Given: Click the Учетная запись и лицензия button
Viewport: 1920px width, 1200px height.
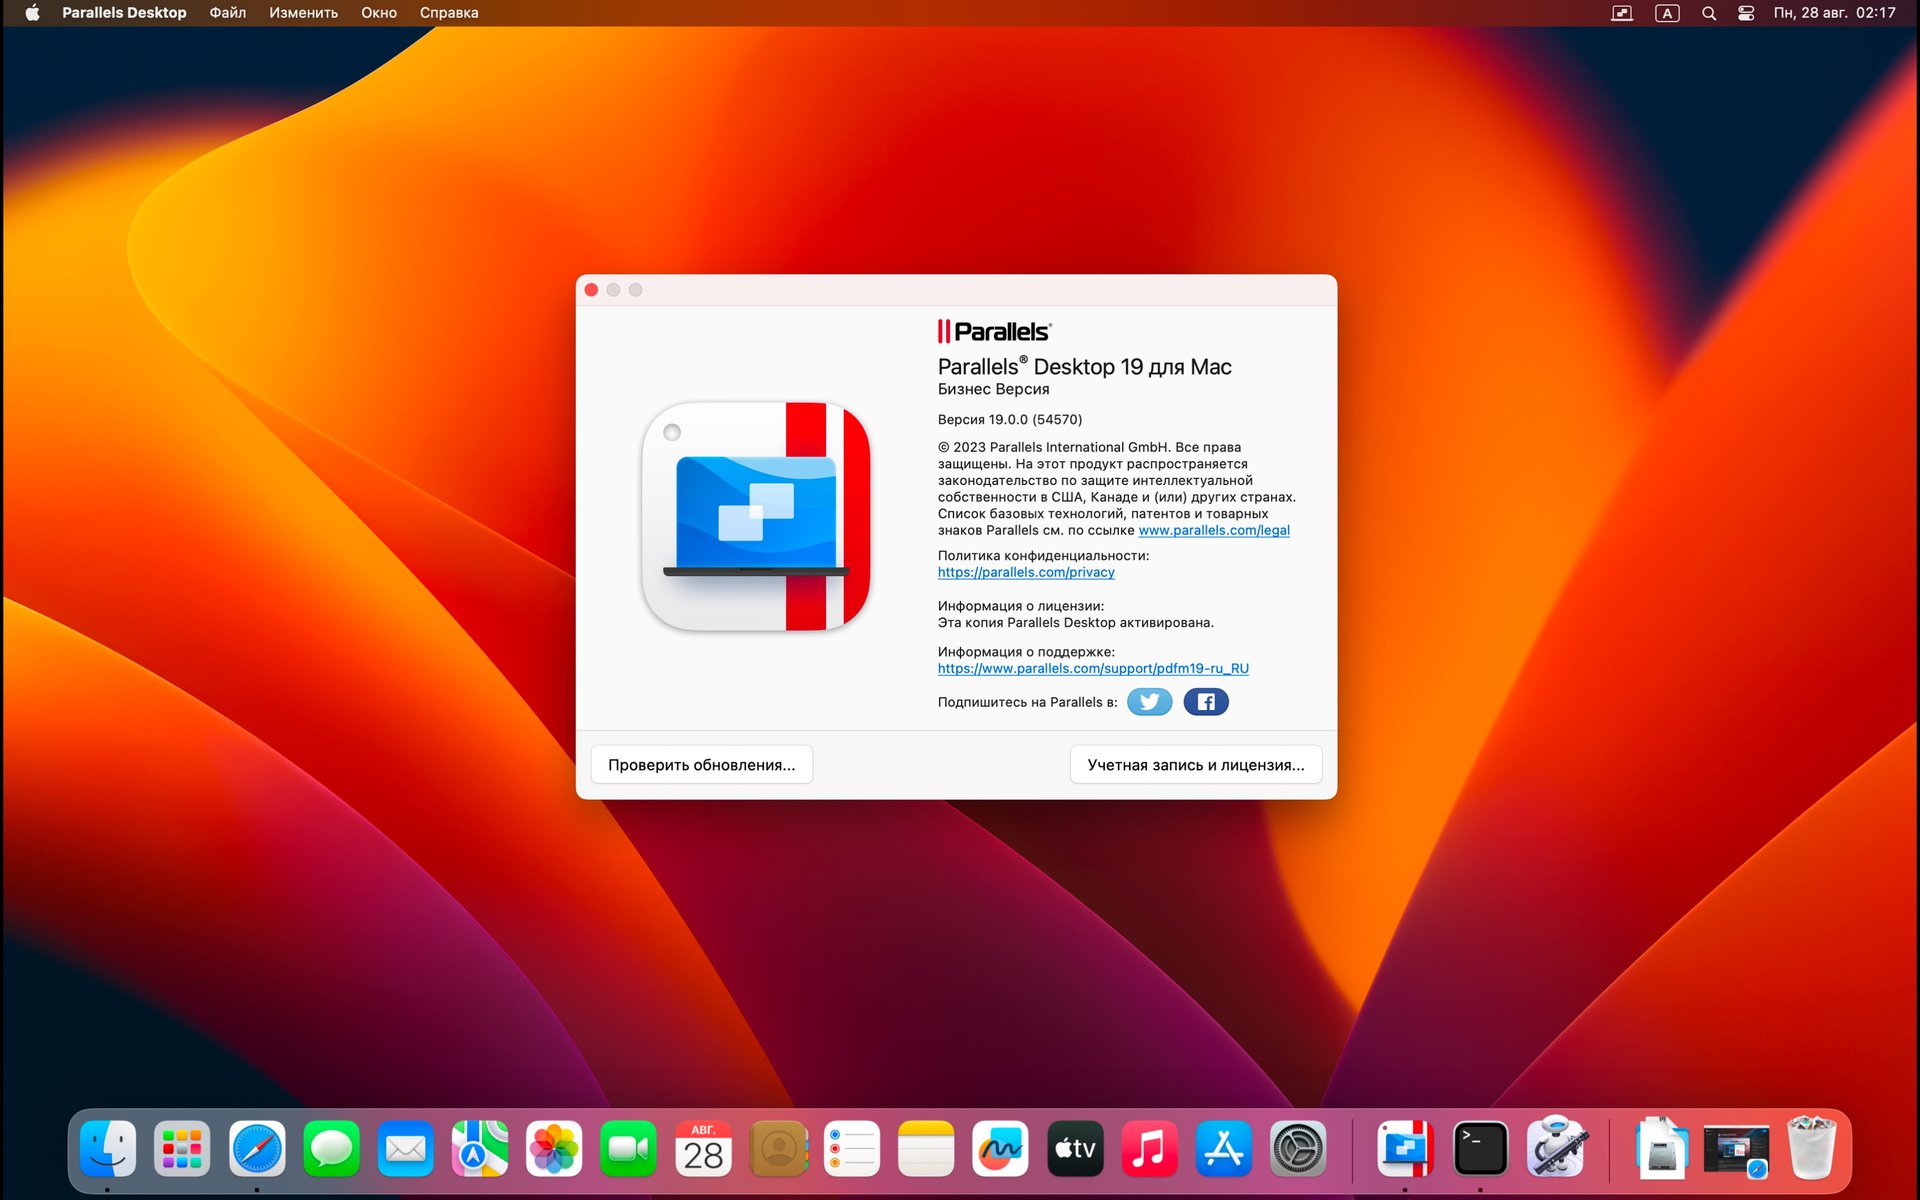Looking at the screenshot, I should click(x=1195, y=764).
